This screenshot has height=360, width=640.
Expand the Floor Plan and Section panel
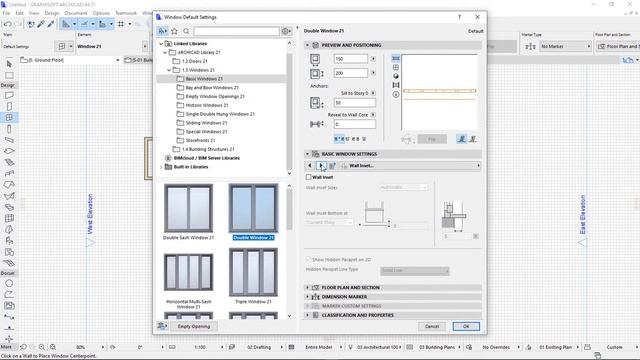(x=307, y=287)
